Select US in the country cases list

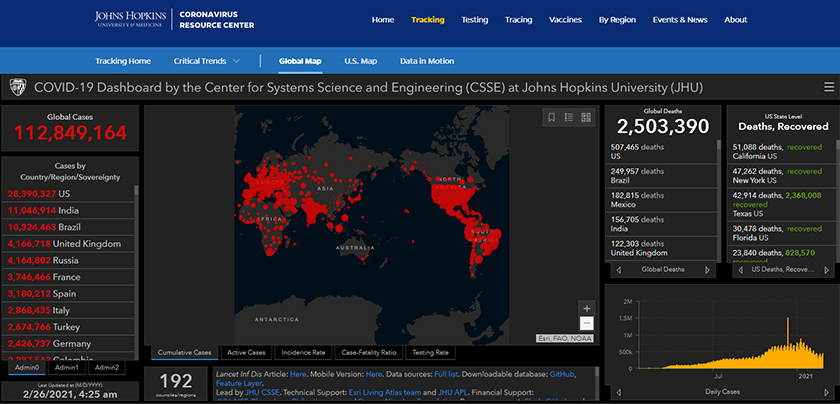pyautogui.click(x=64, y=193)
